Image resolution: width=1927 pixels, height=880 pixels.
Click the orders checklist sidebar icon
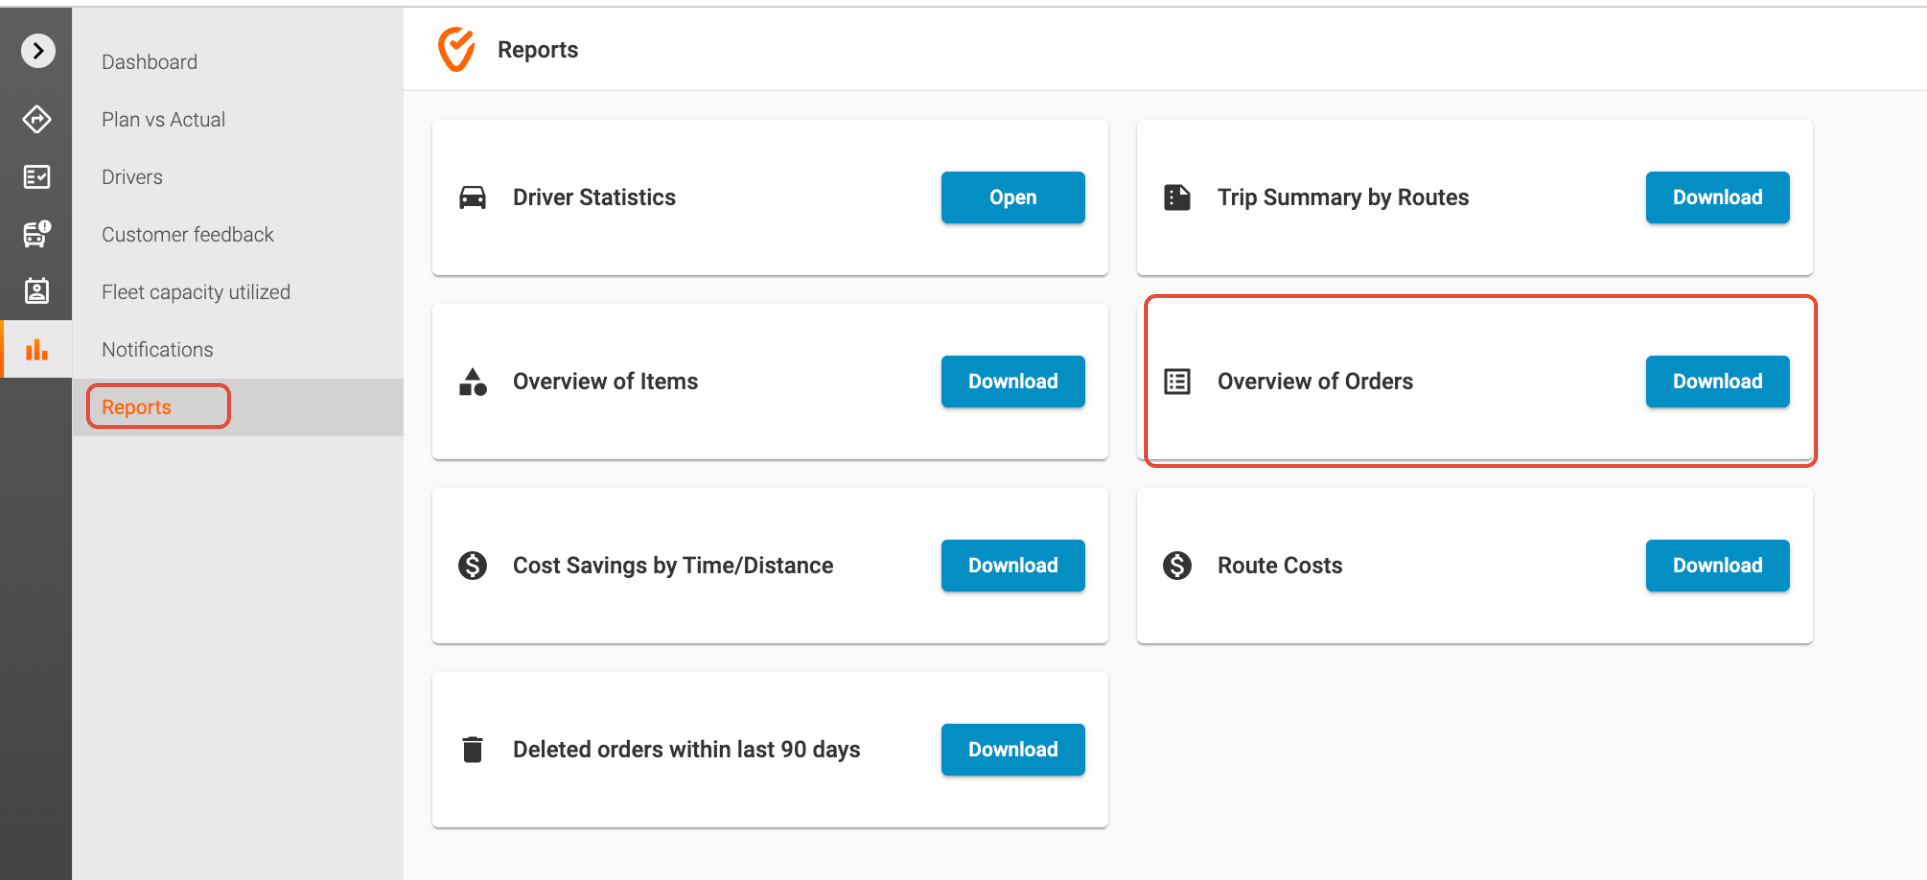(x=37, y=177)
